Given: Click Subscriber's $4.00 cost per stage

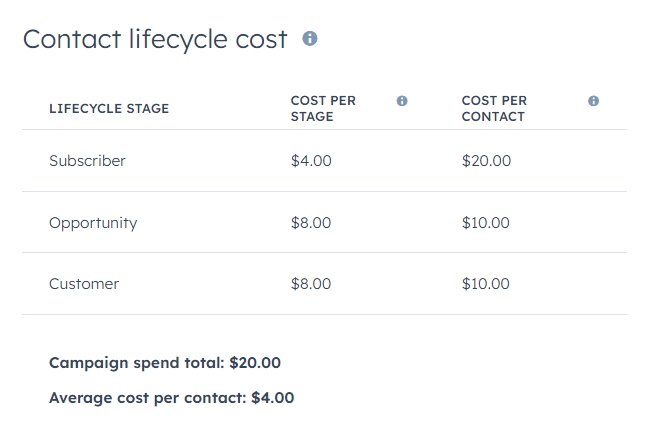Looking at the screenshot, I should coord(311,161).
